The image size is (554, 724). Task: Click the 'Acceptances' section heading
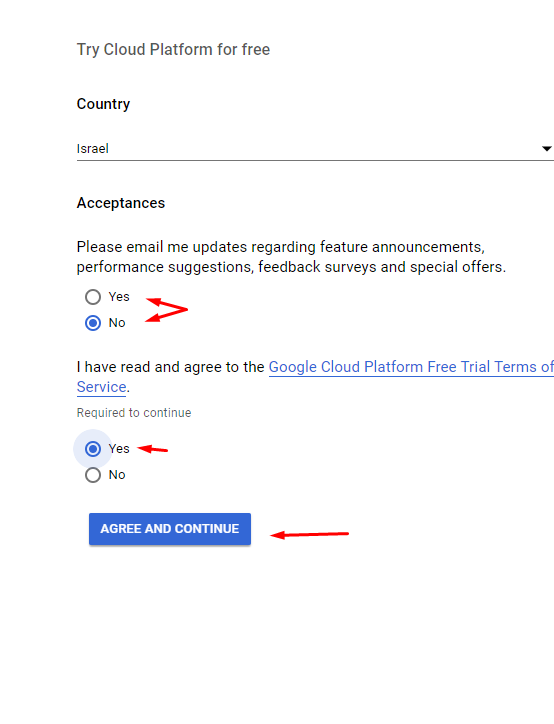(x=121, y=203)
